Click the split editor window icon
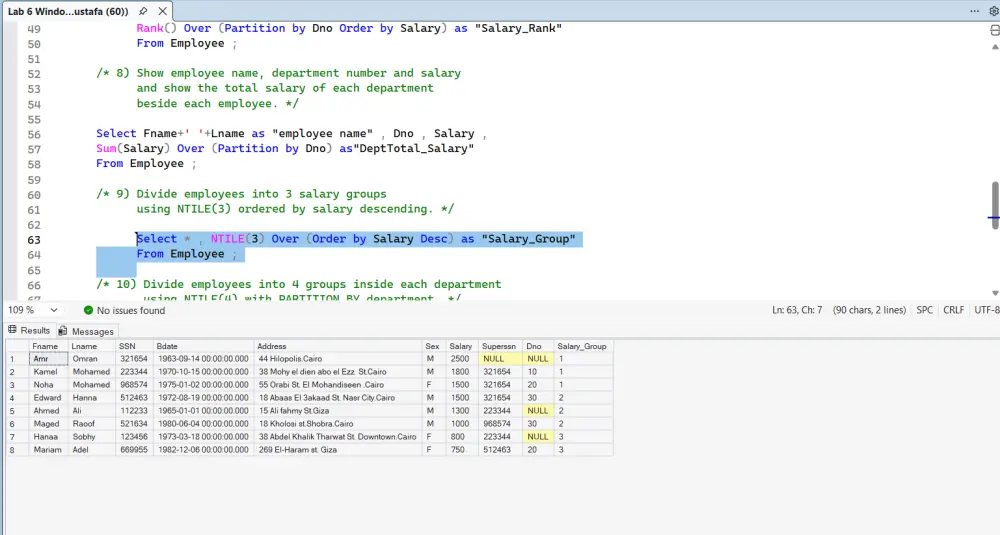 coord(994,31)
